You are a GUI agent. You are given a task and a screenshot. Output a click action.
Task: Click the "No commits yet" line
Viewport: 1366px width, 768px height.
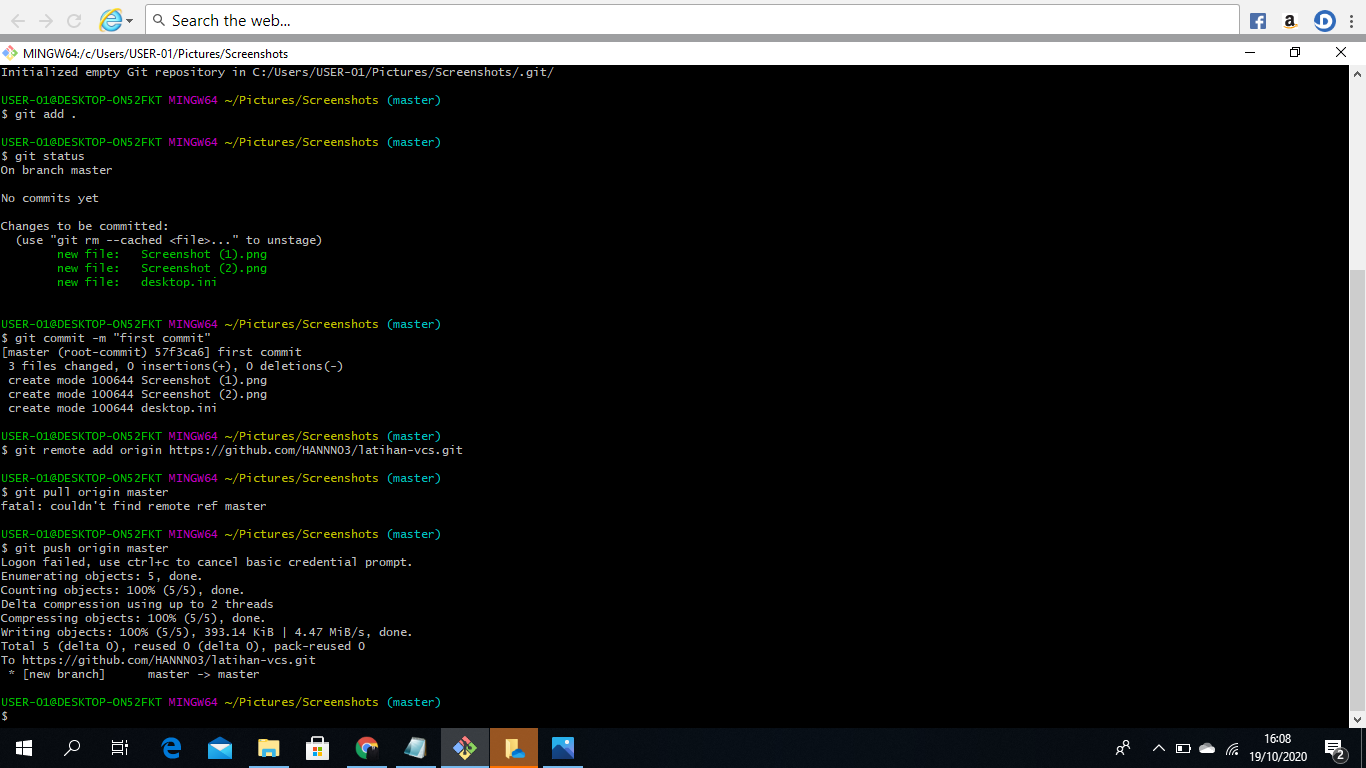coord(50,198)
